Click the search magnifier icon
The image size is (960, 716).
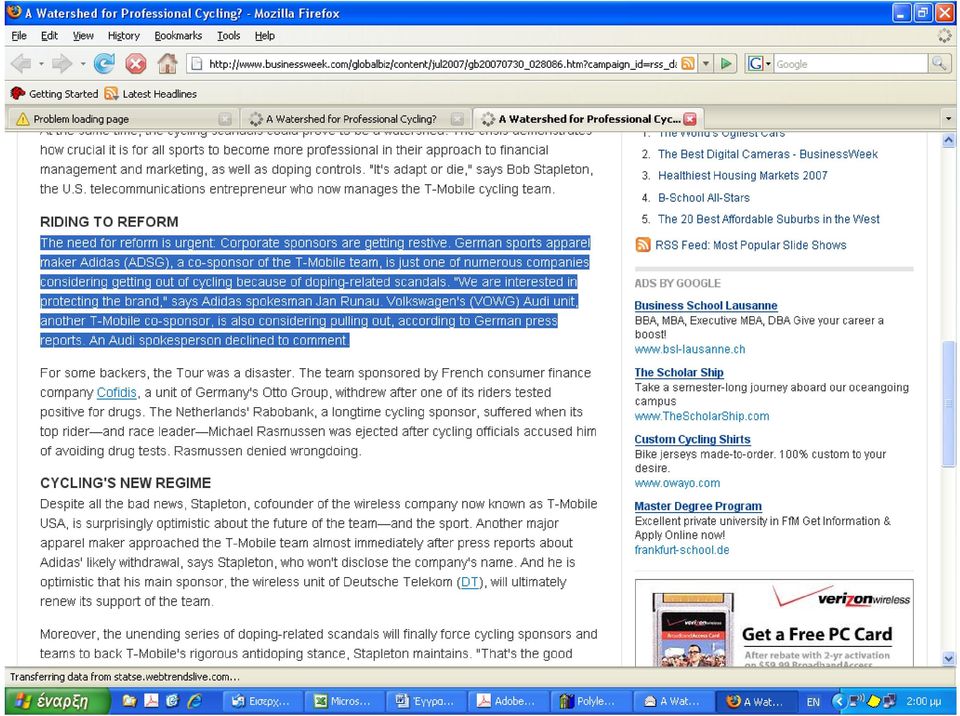(939, 64)
